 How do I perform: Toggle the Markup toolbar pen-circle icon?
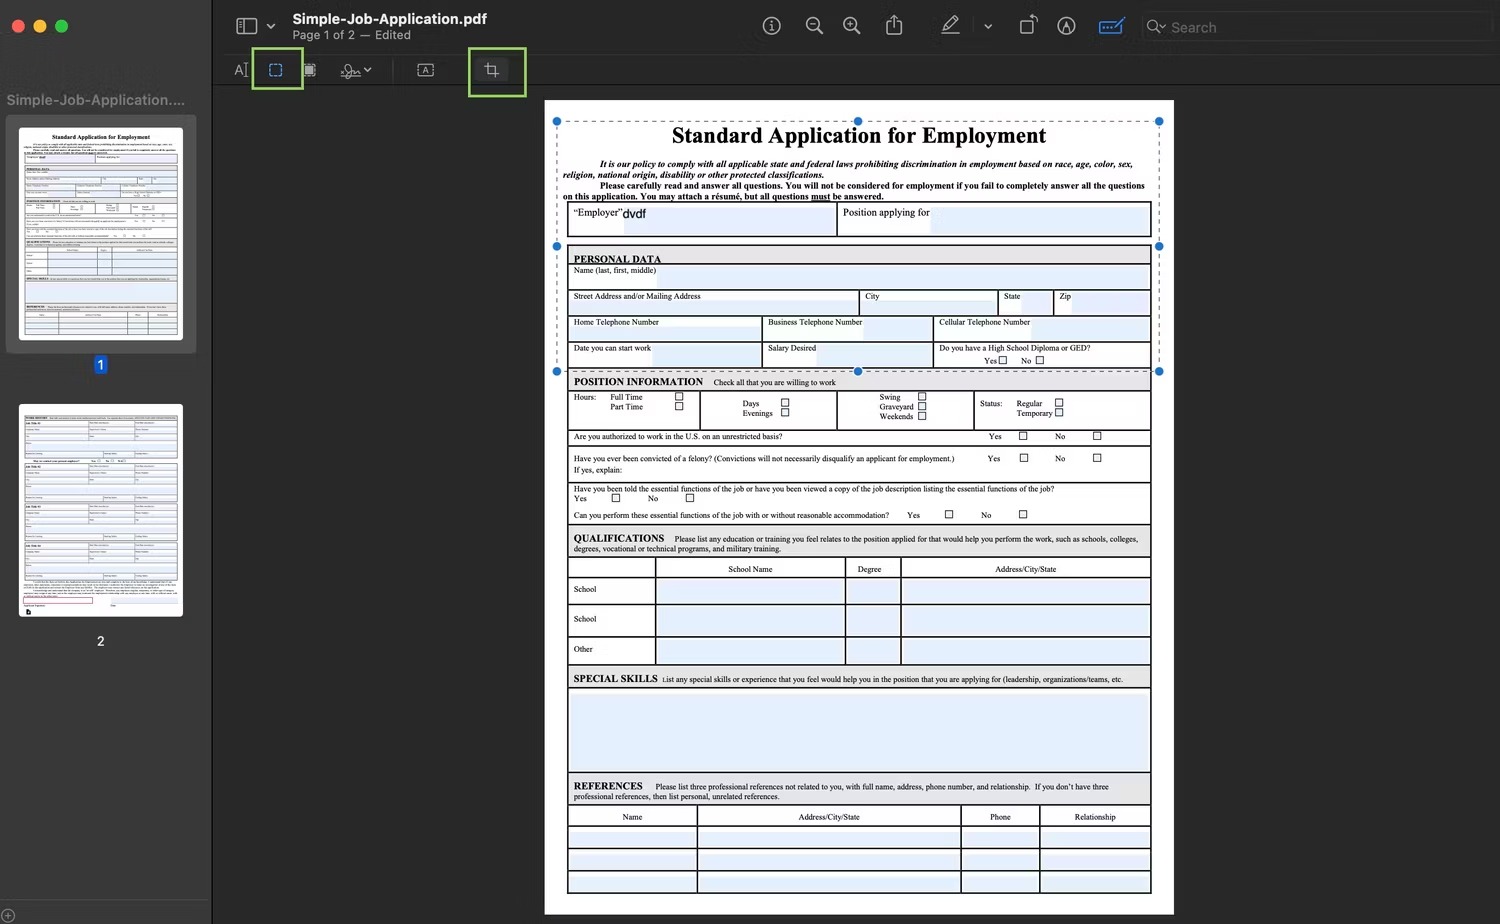pyautogui.click(x=1066, y=26)
